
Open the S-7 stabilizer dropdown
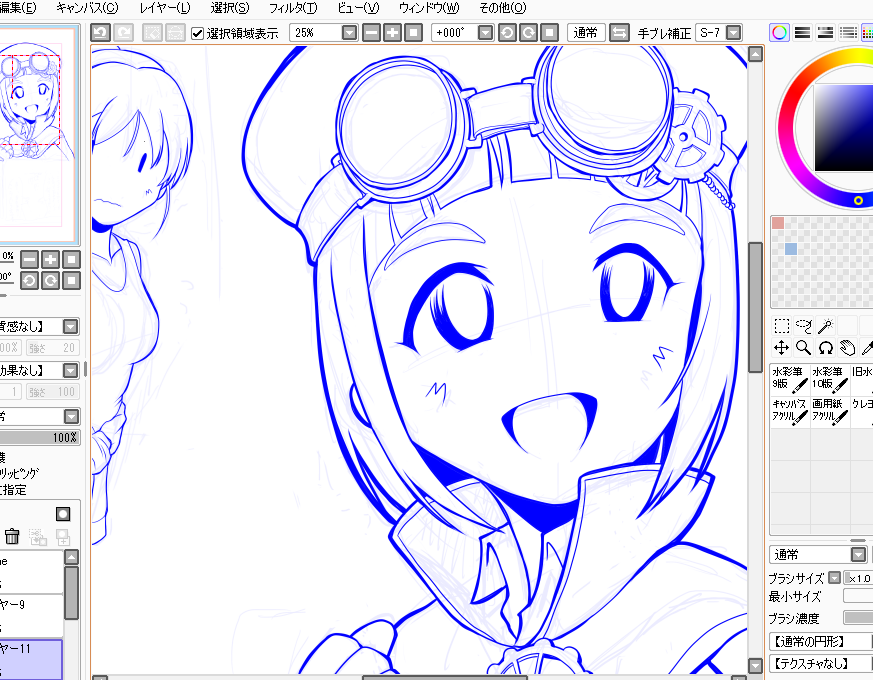[734, 33]
